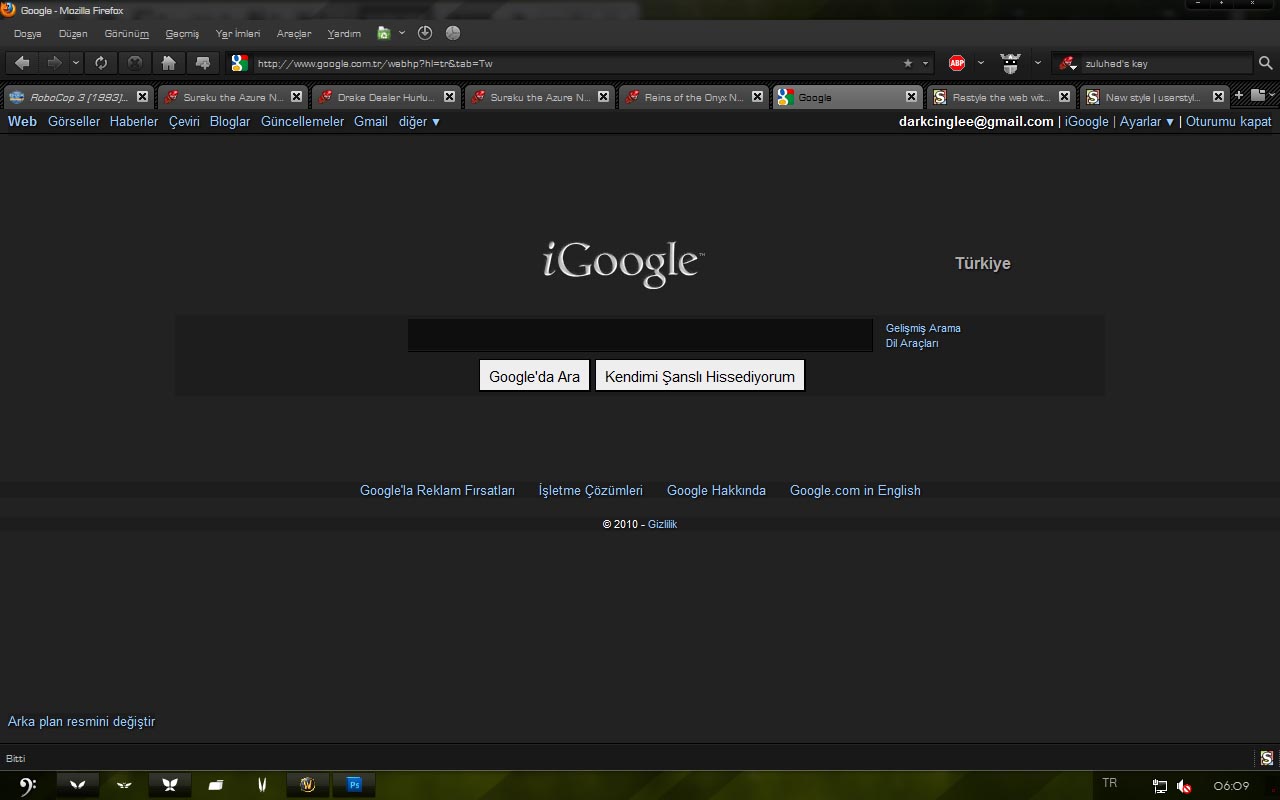
Task: Close the New style userstyles tab
Action: pyautogui.click(x=1218, y=97)
